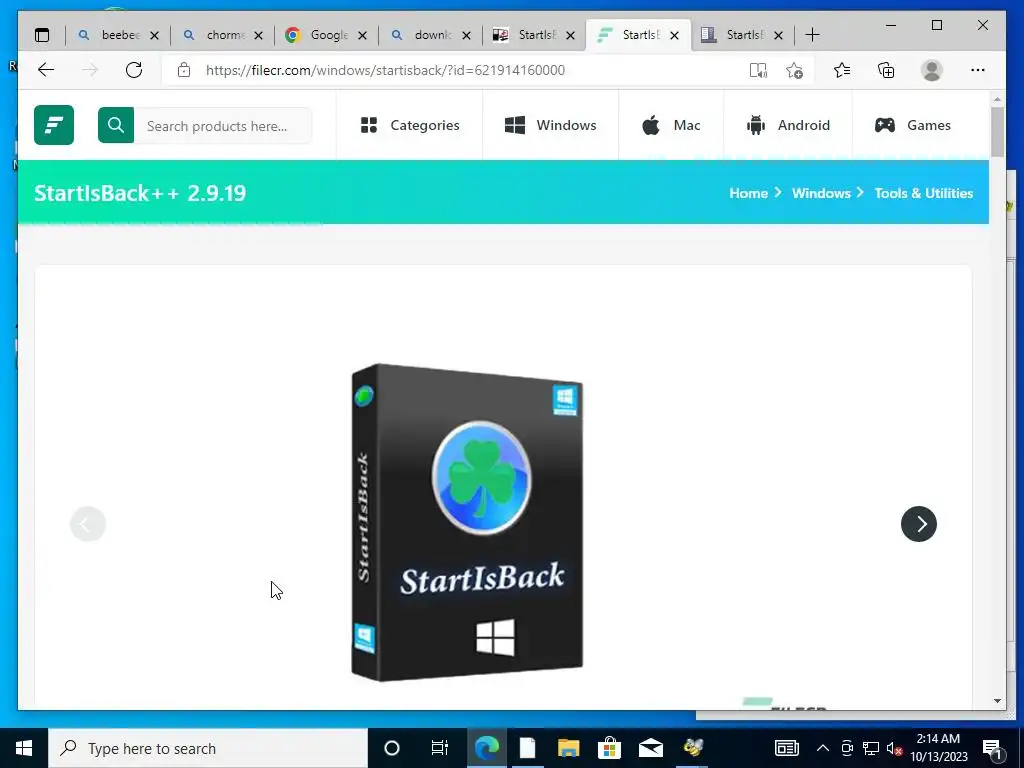
Task: Click the Type here to search box
Action: [x=208, y=748]
